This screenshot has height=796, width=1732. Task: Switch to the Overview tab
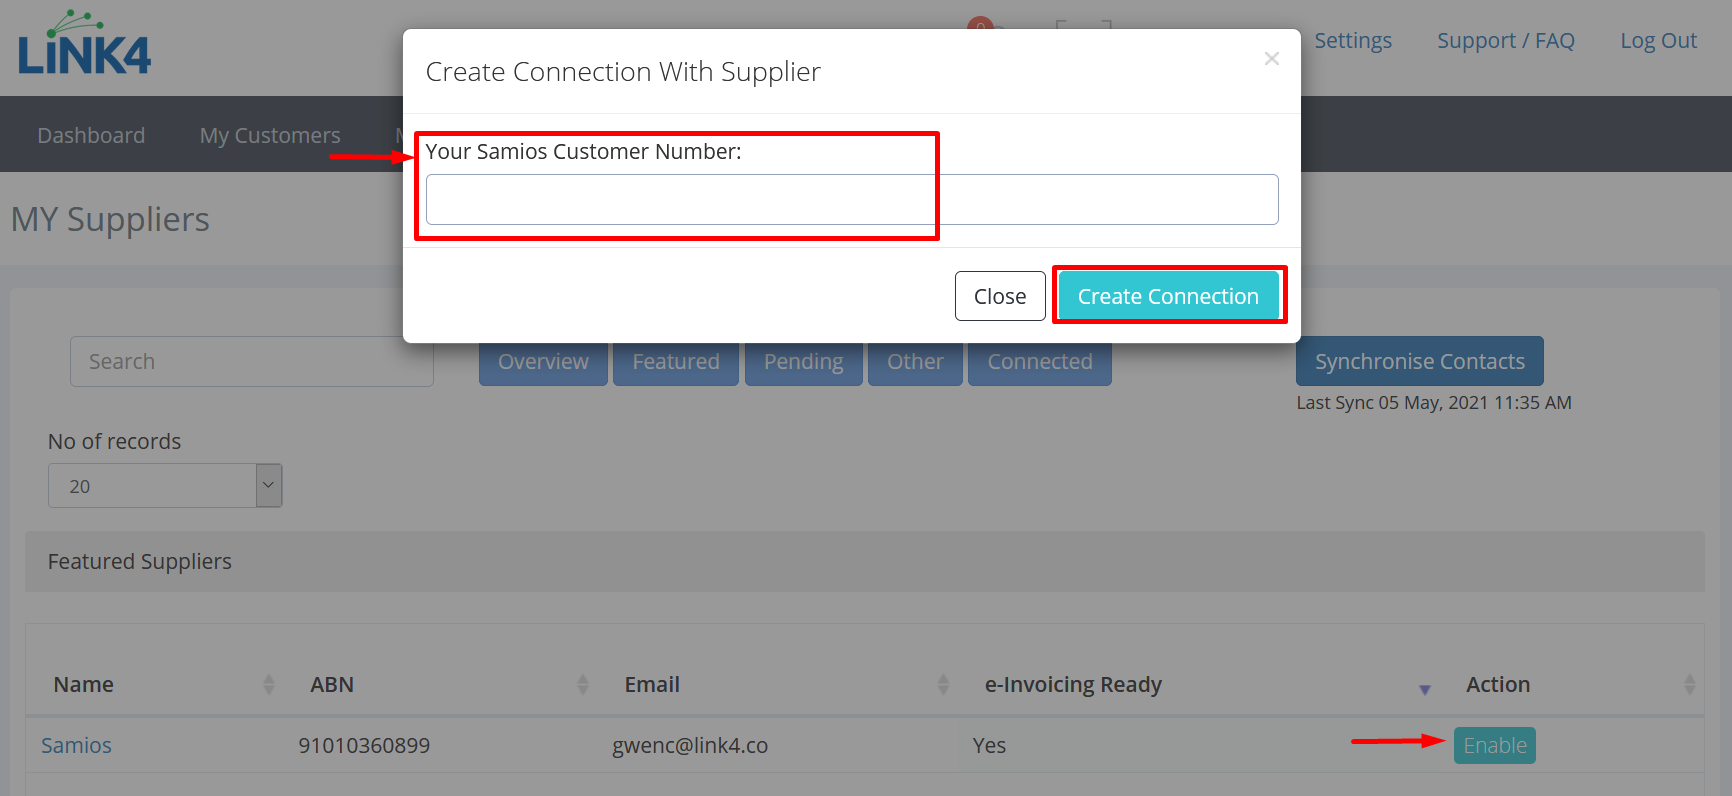(543, 361)
